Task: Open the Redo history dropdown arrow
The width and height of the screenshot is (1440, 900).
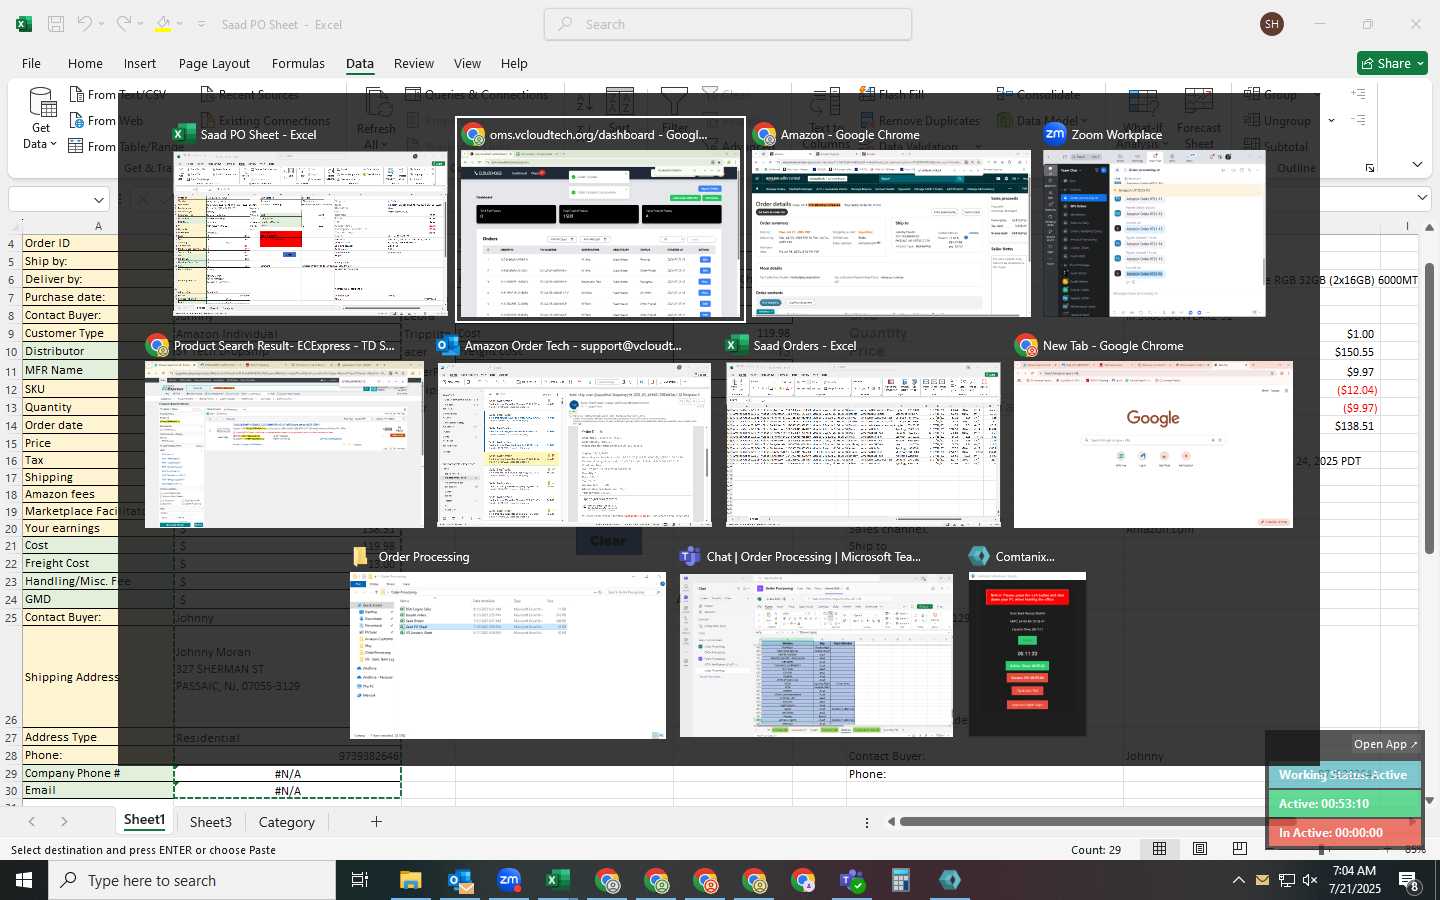Action: click(140, 24)
